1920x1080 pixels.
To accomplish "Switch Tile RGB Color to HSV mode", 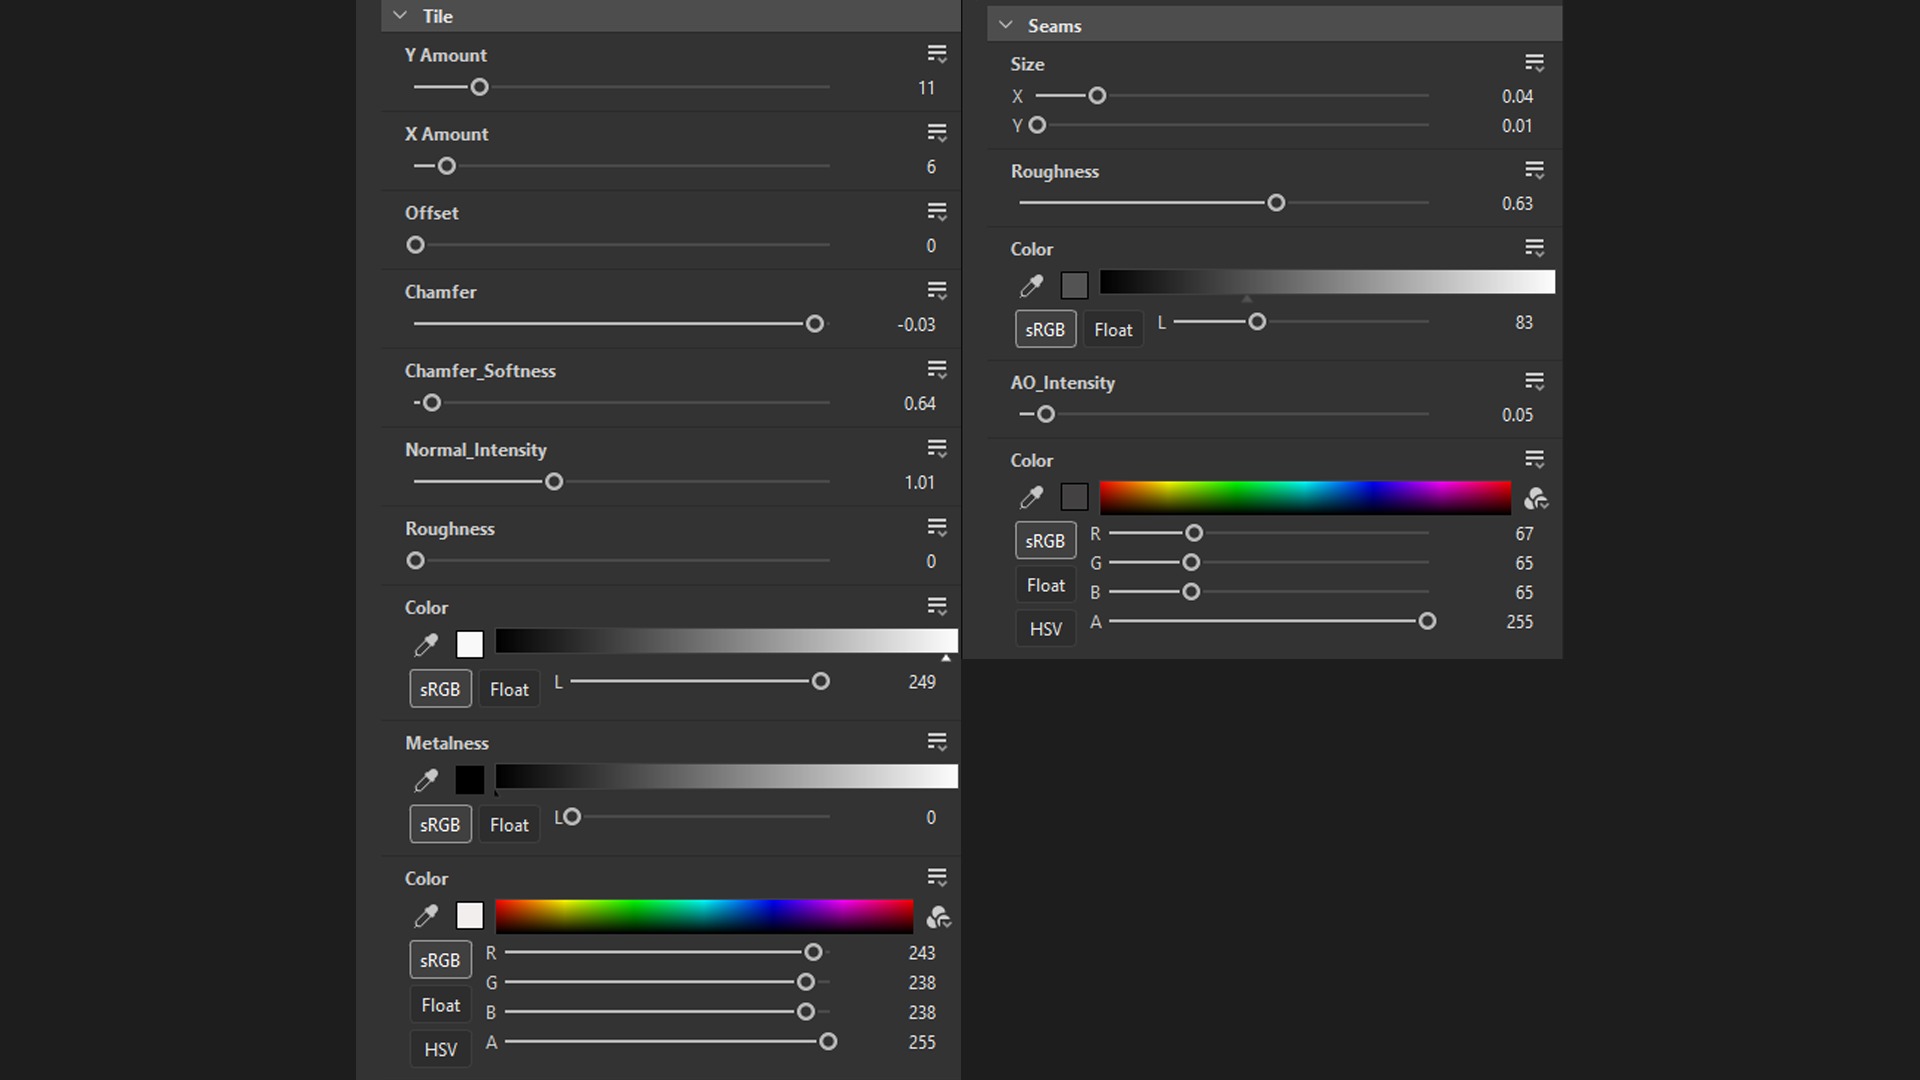I will [440, 1049].
